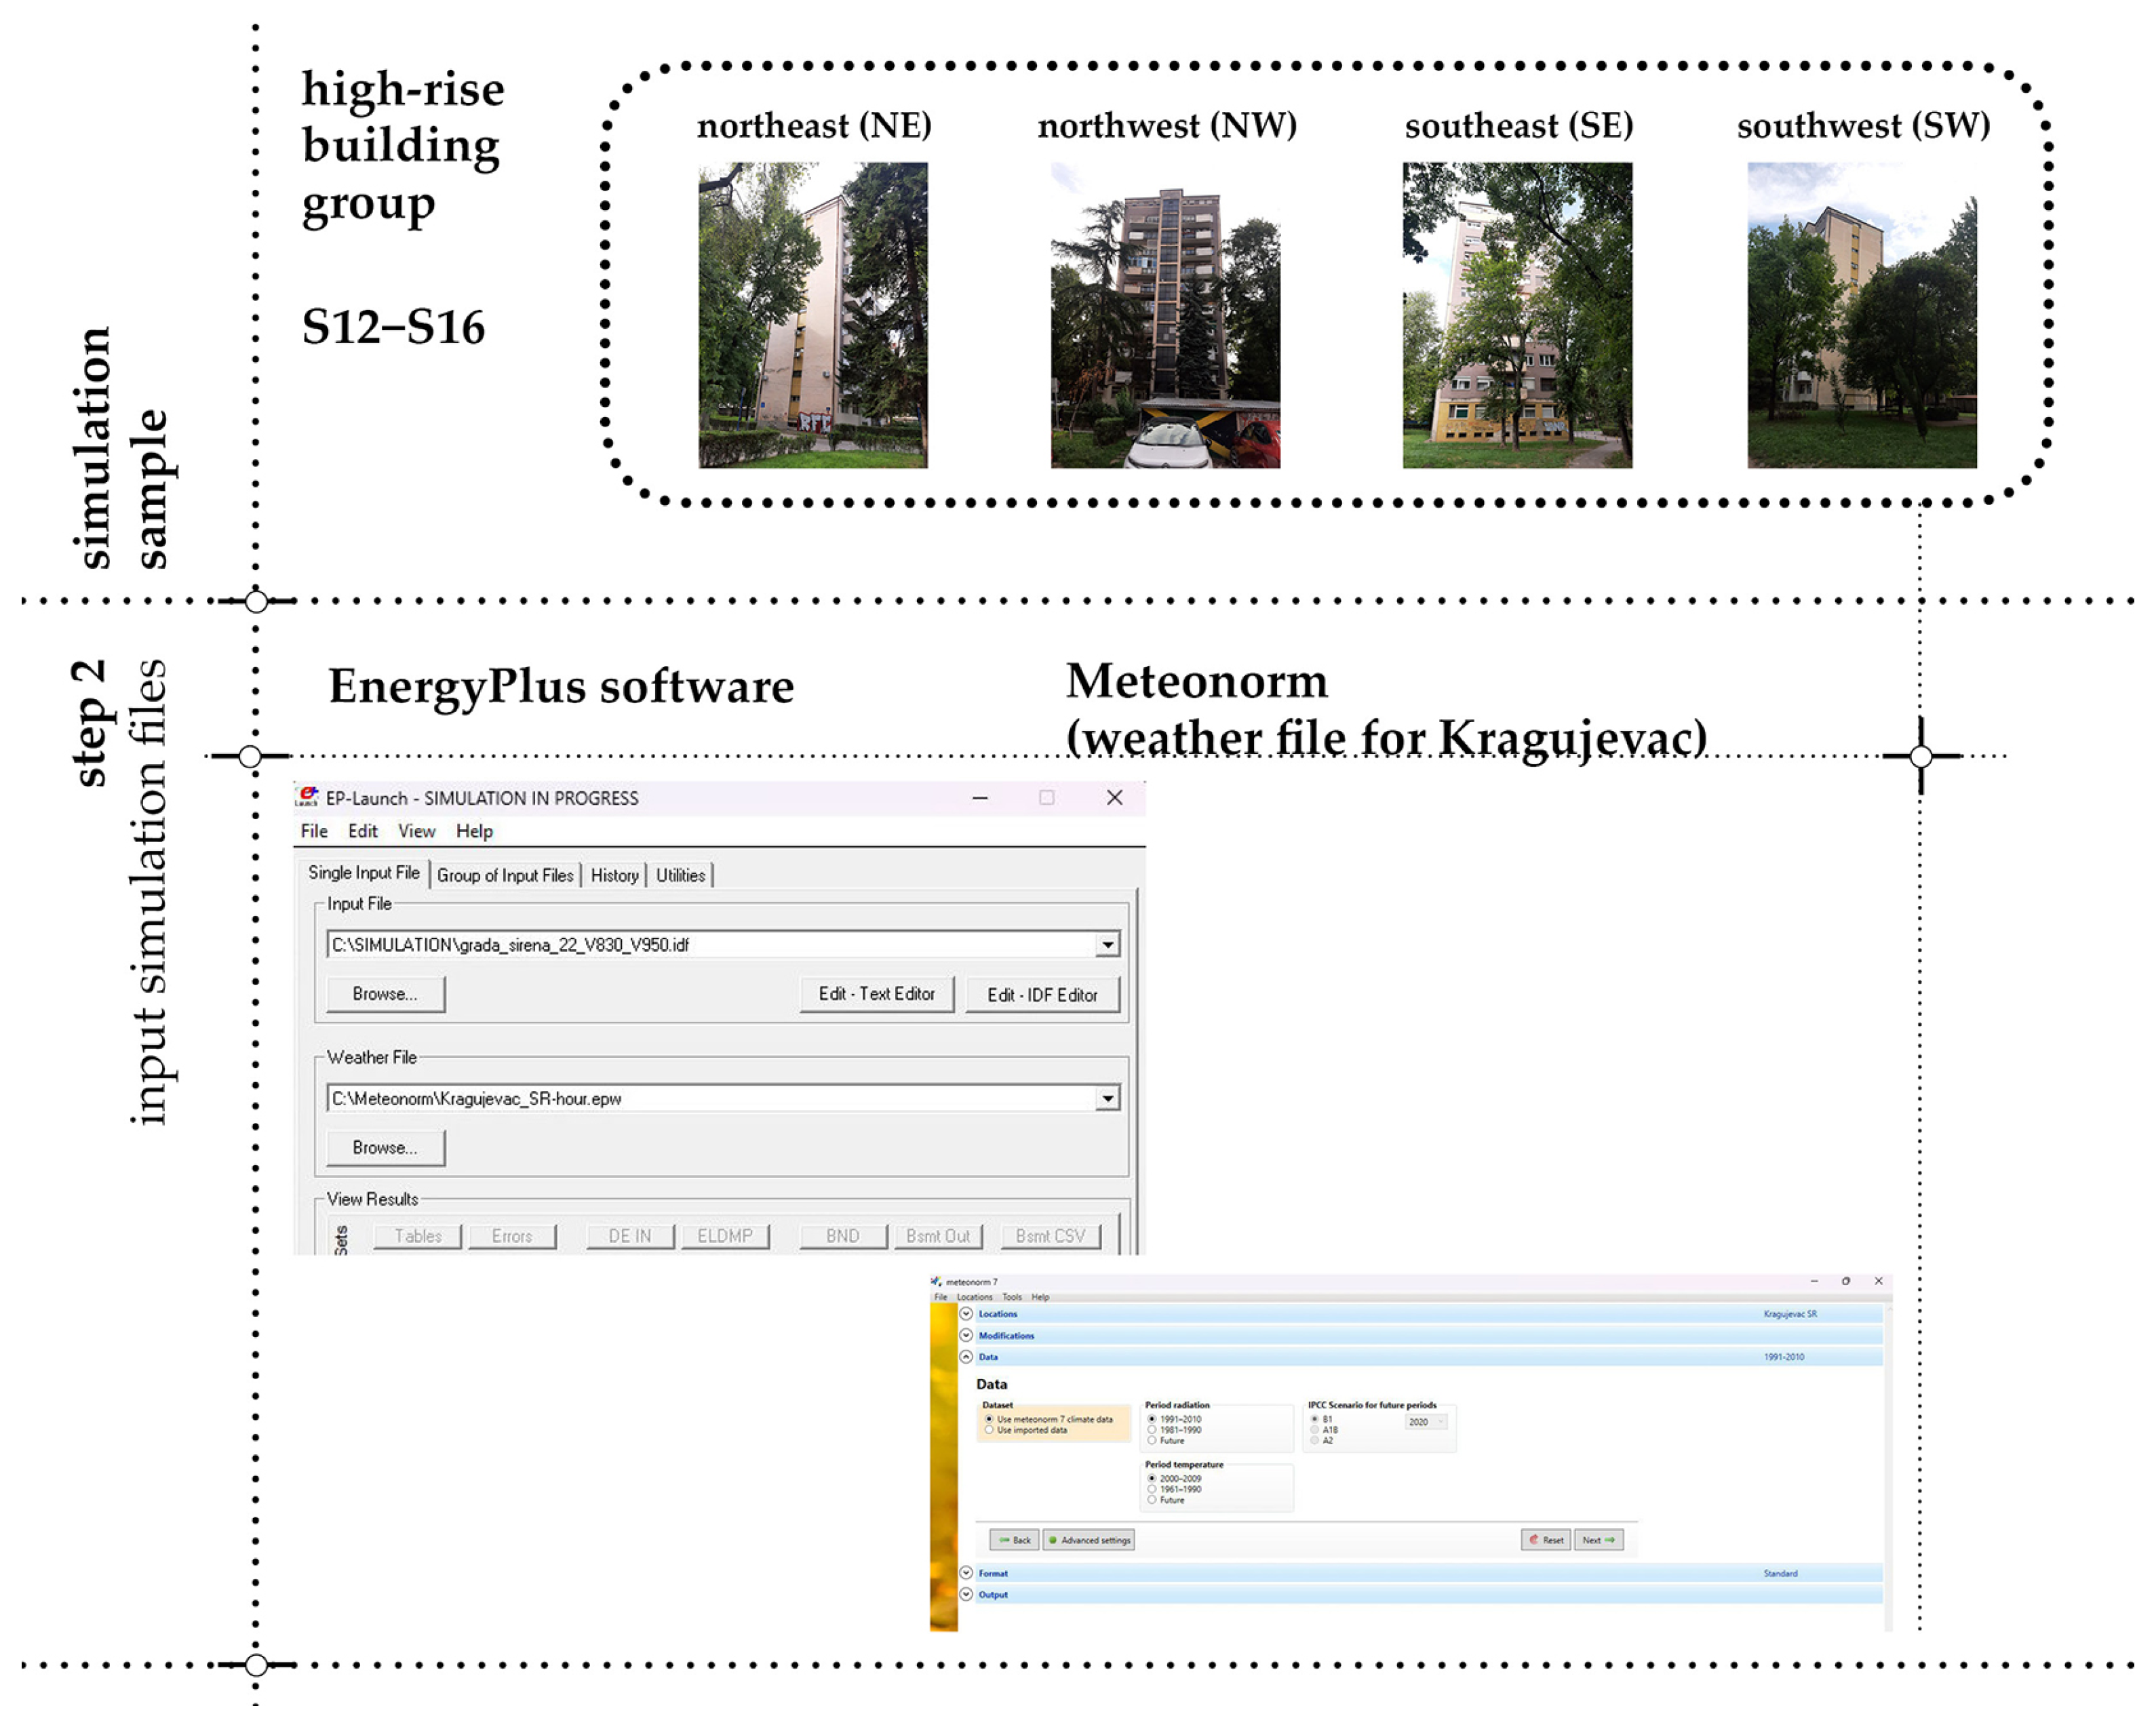
Task: Open Advanced settings with the green dot icon
Action: coord(1089,1540)
